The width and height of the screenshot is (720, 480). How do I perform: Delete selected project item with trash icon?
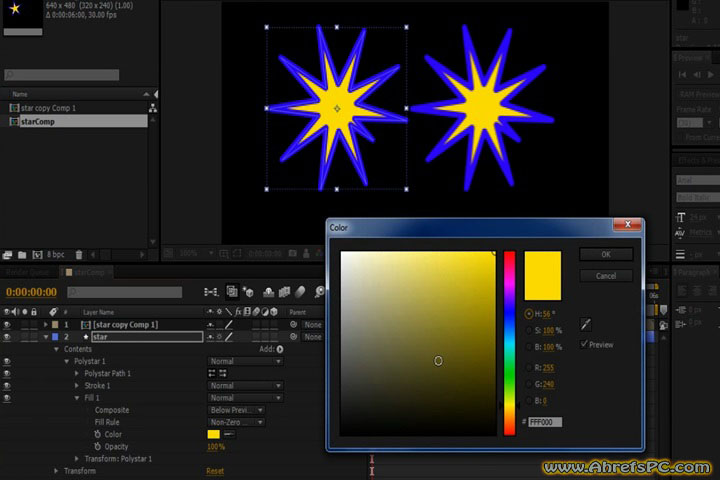pyautogui.click(x=79, y=254)
